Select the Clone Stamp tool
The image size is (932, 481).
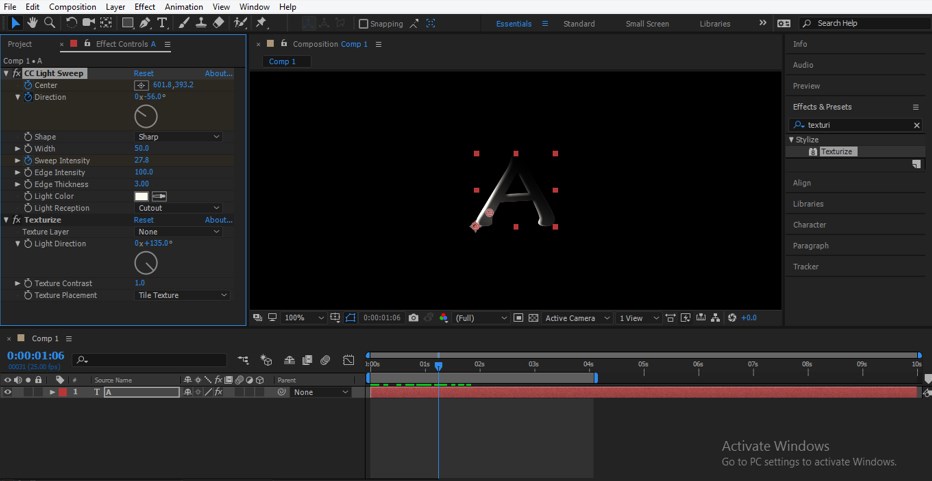point(201,23)
